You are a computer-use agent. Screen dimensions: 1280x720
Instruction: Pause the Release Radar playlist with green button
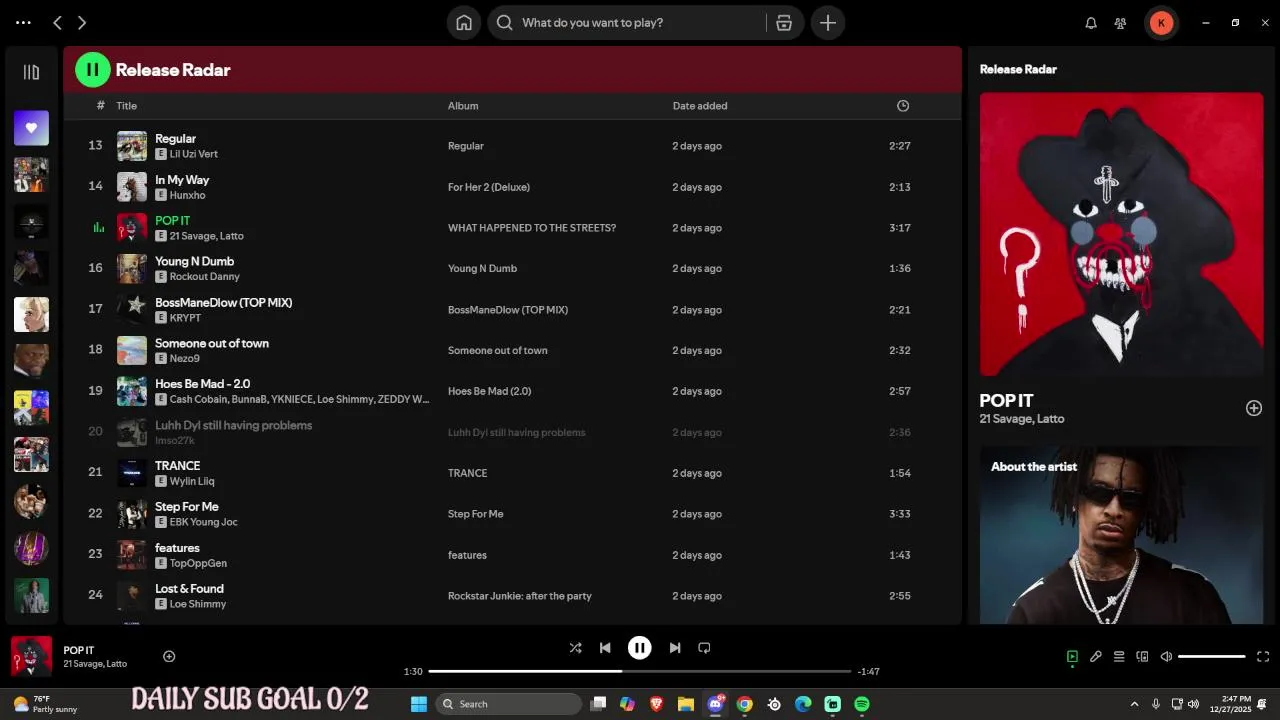(x=92, y=70)
